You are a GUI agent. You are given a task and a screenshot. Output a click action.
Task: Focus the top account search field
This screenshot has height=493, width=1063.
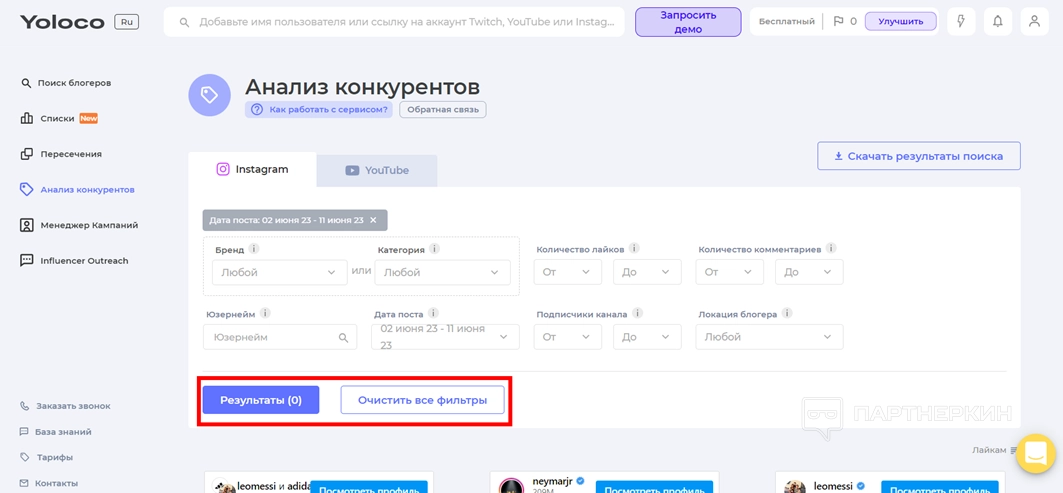pos(394,22)
